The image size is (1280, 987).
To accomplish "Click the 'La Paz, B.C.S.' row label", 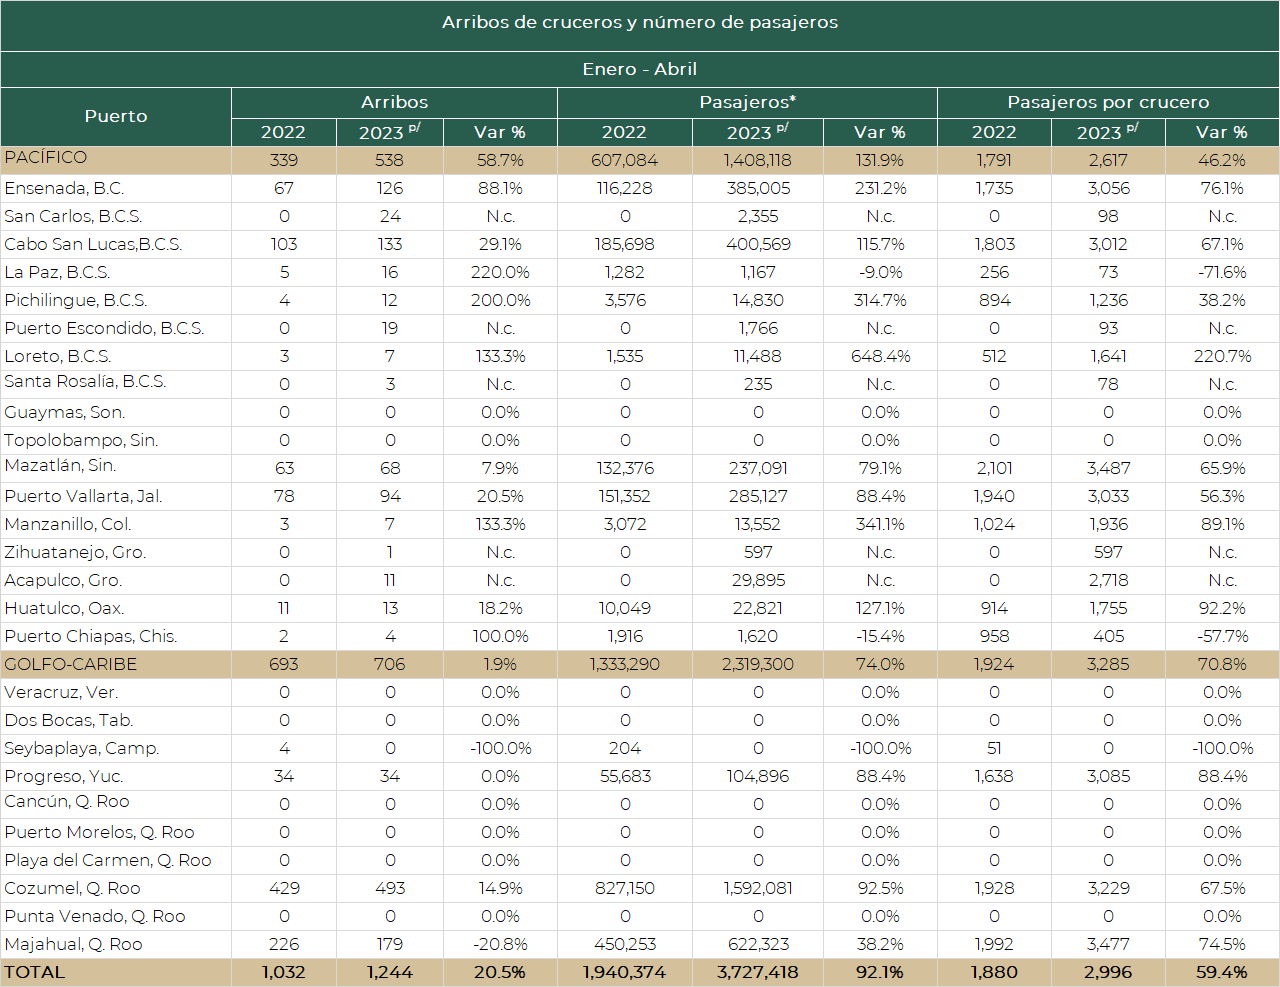I will pos(57,272).
